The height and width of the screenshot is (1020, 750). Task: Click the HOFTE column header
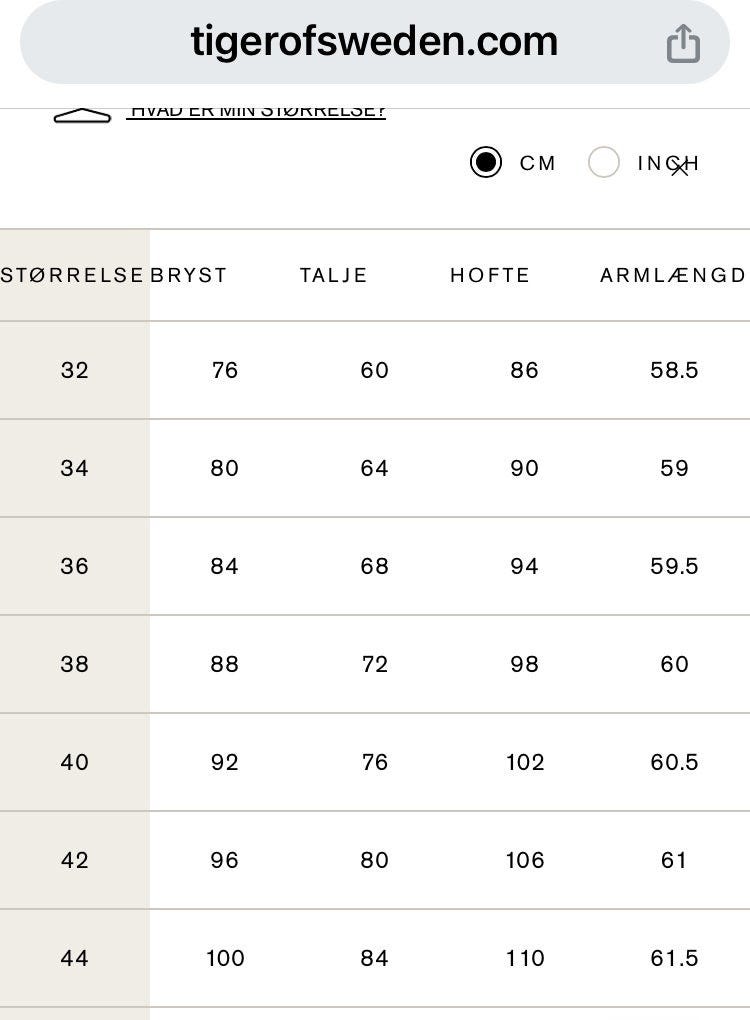pos(490,275)
